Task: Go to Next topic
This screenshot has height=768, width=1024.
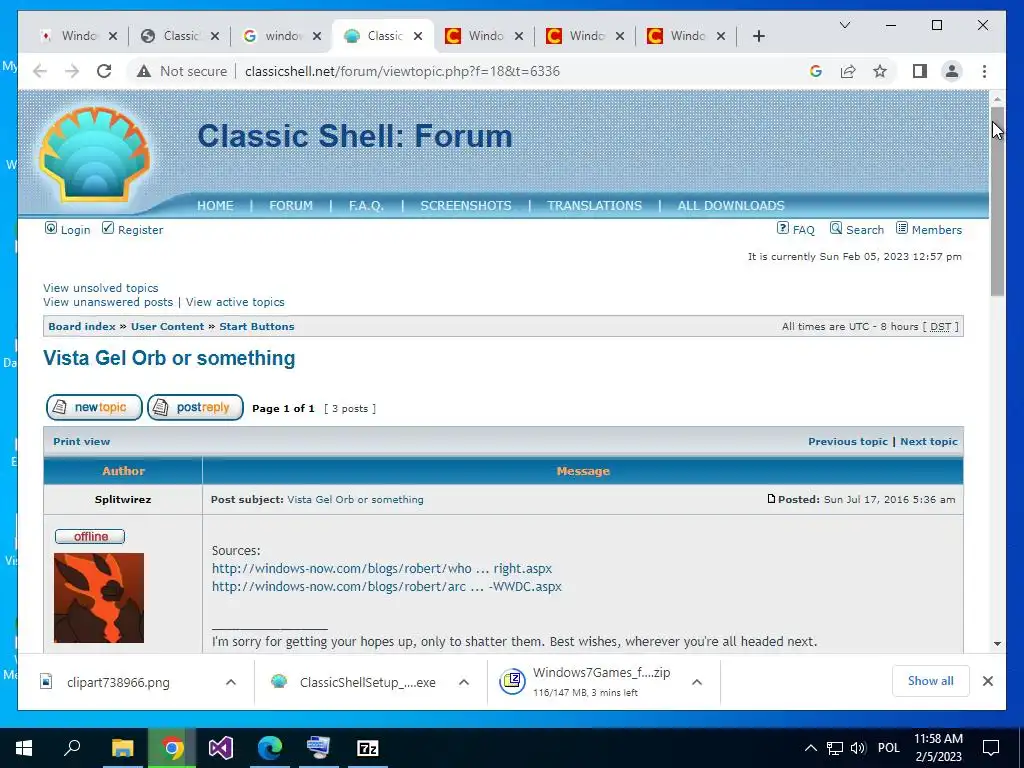Action: 929,441
